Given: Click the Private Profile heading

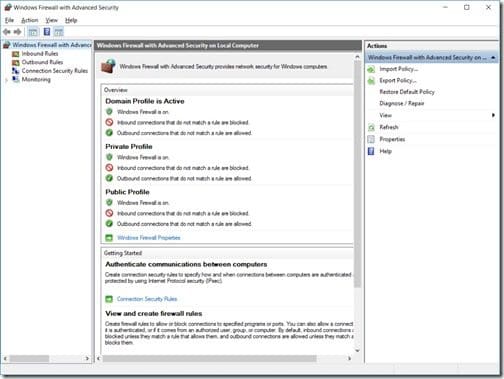Looking at the screenshot, I should [x=129, y=147].
